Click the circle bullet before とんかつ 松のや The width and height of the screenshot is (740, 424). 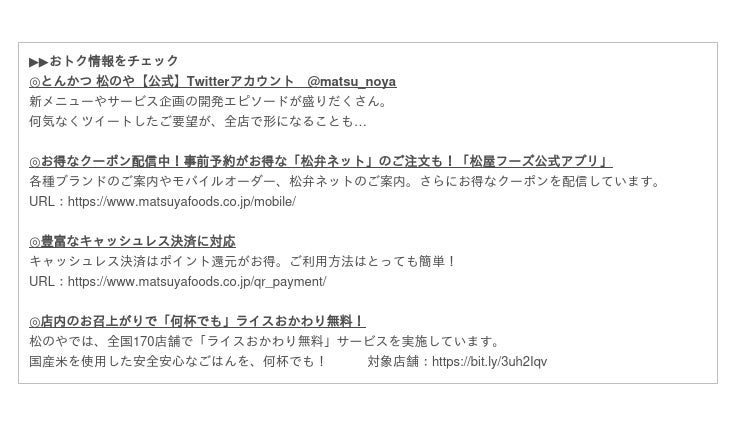pos(35,82)
